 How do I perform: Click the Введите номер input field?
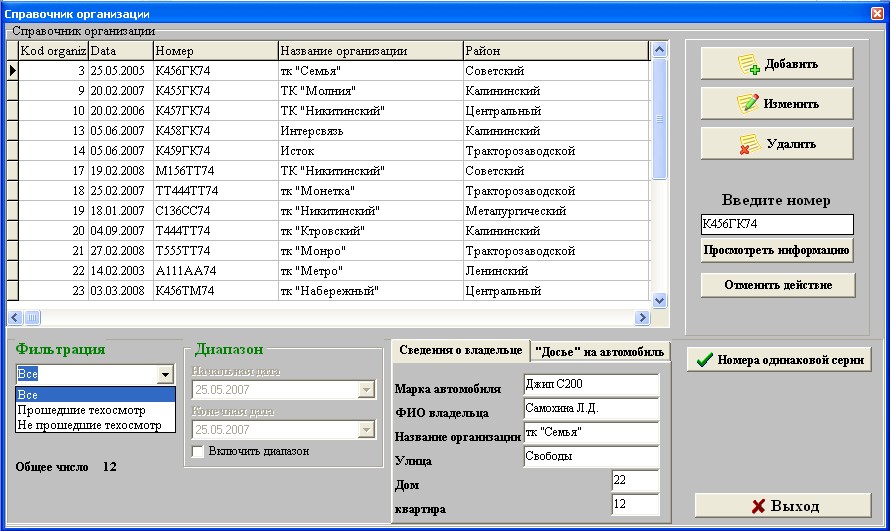777,224
